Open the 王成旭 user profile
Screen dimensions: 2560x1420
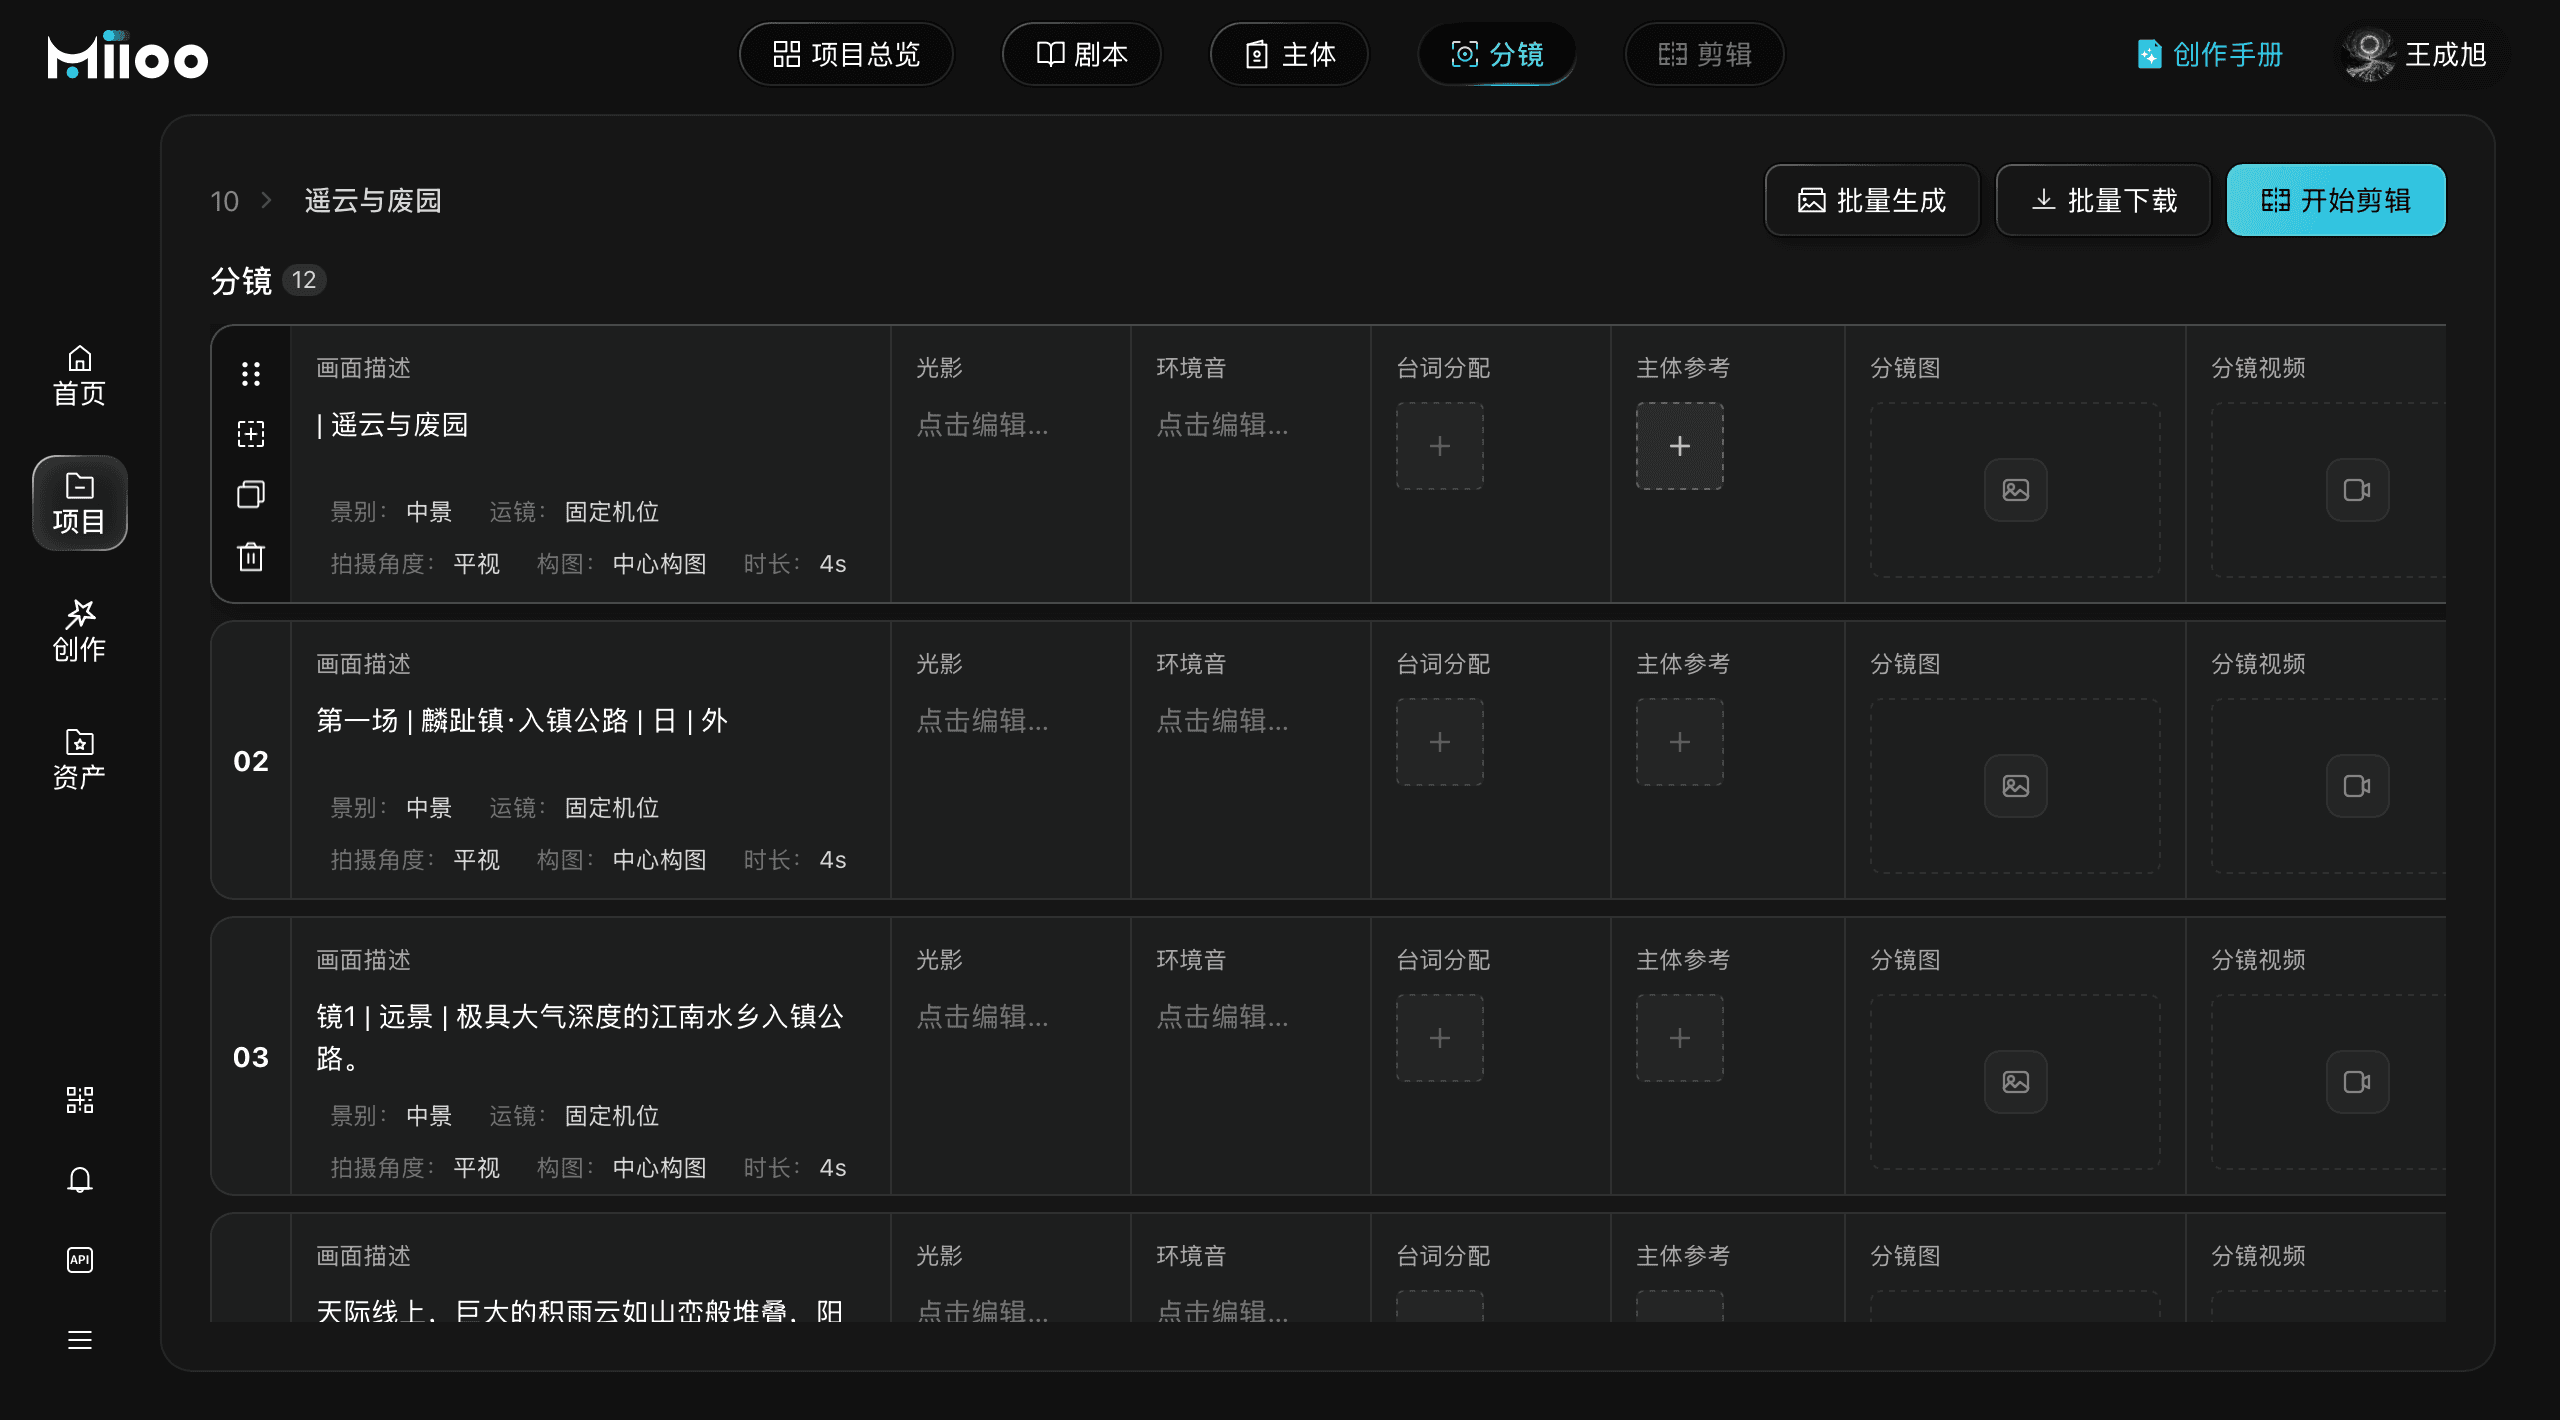tap(2418, 54)
